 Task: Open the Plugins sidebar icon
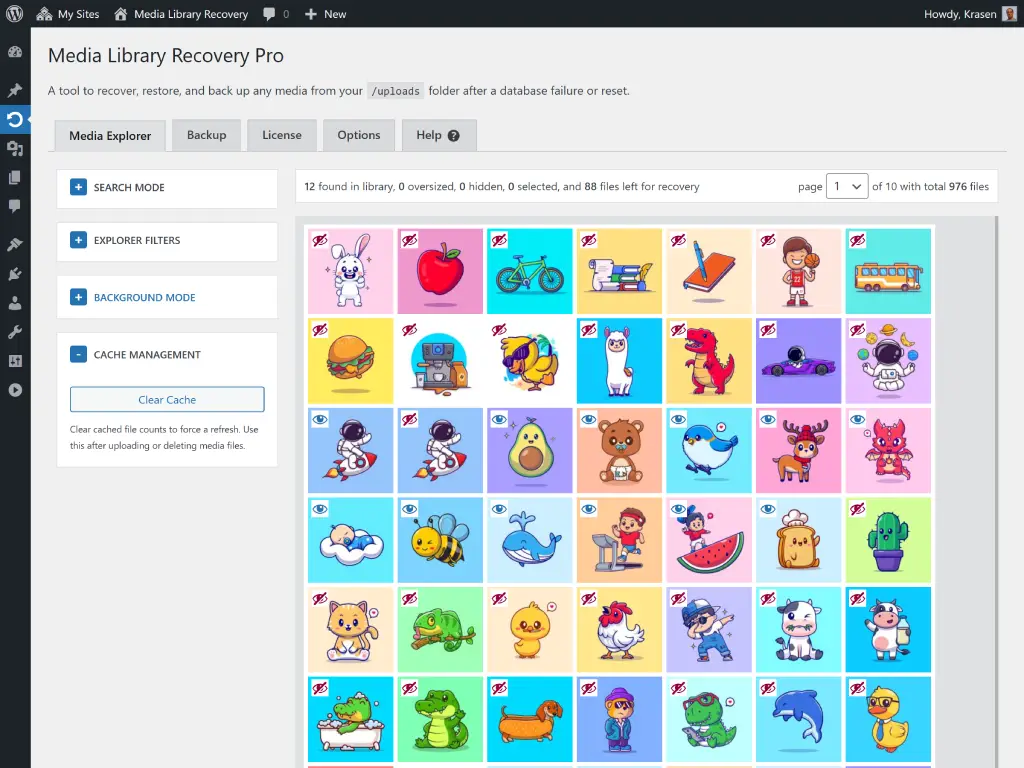click(x=17, y=273)
